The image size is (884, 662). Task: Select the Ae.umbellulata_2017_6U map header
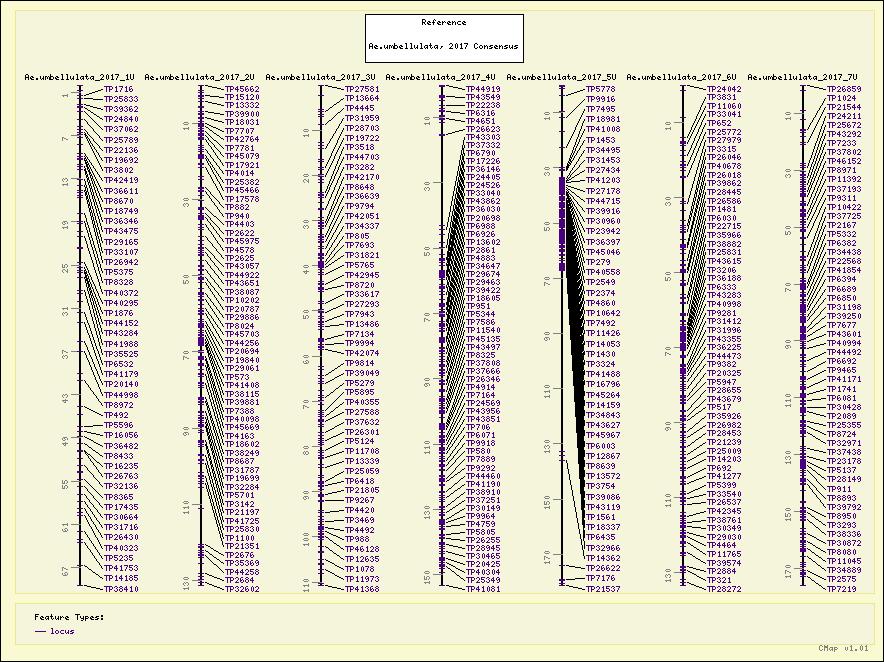click(682, 77)
